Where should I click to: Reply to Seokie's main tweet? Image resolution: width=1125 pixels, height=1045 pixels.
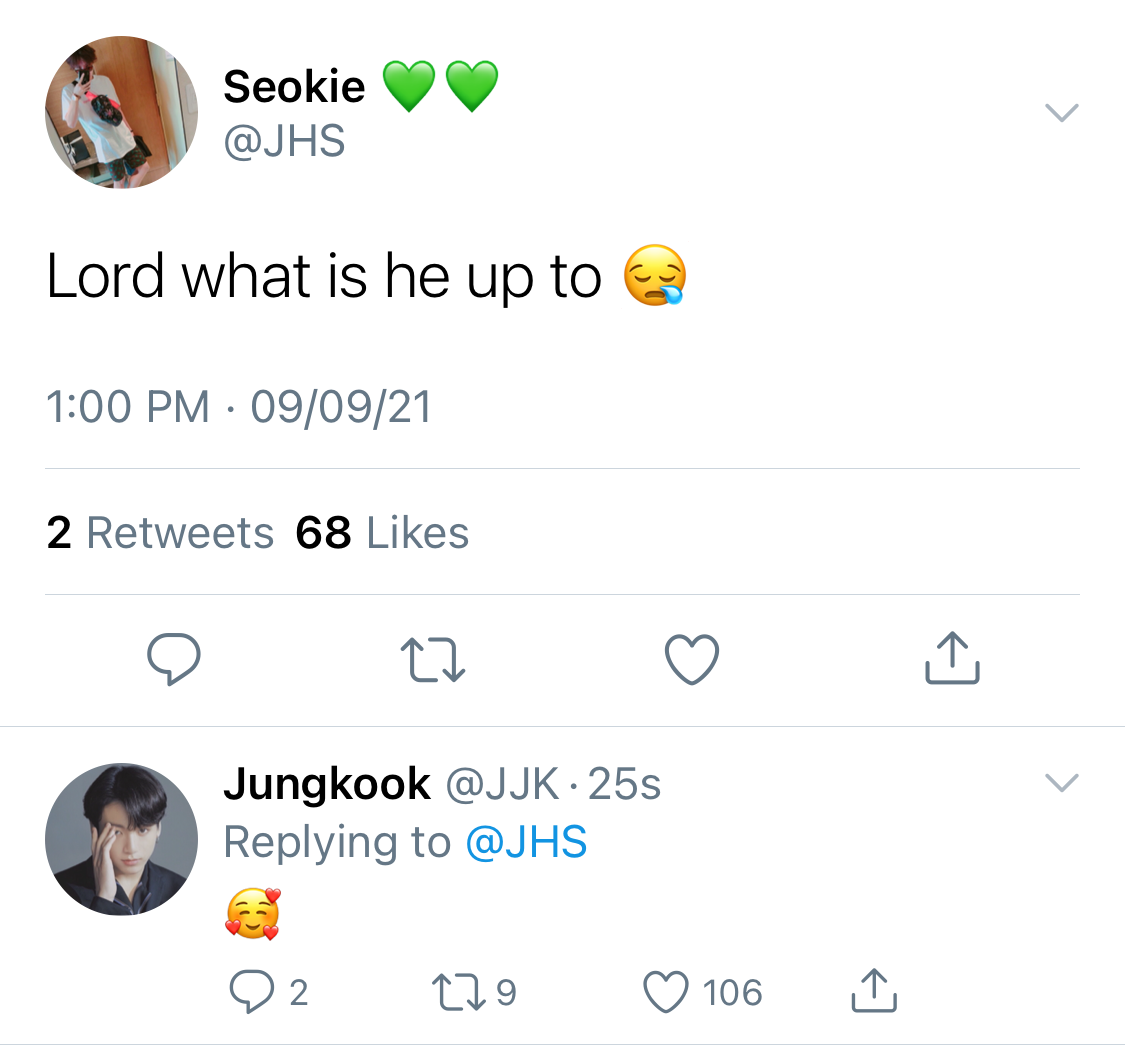174,659
